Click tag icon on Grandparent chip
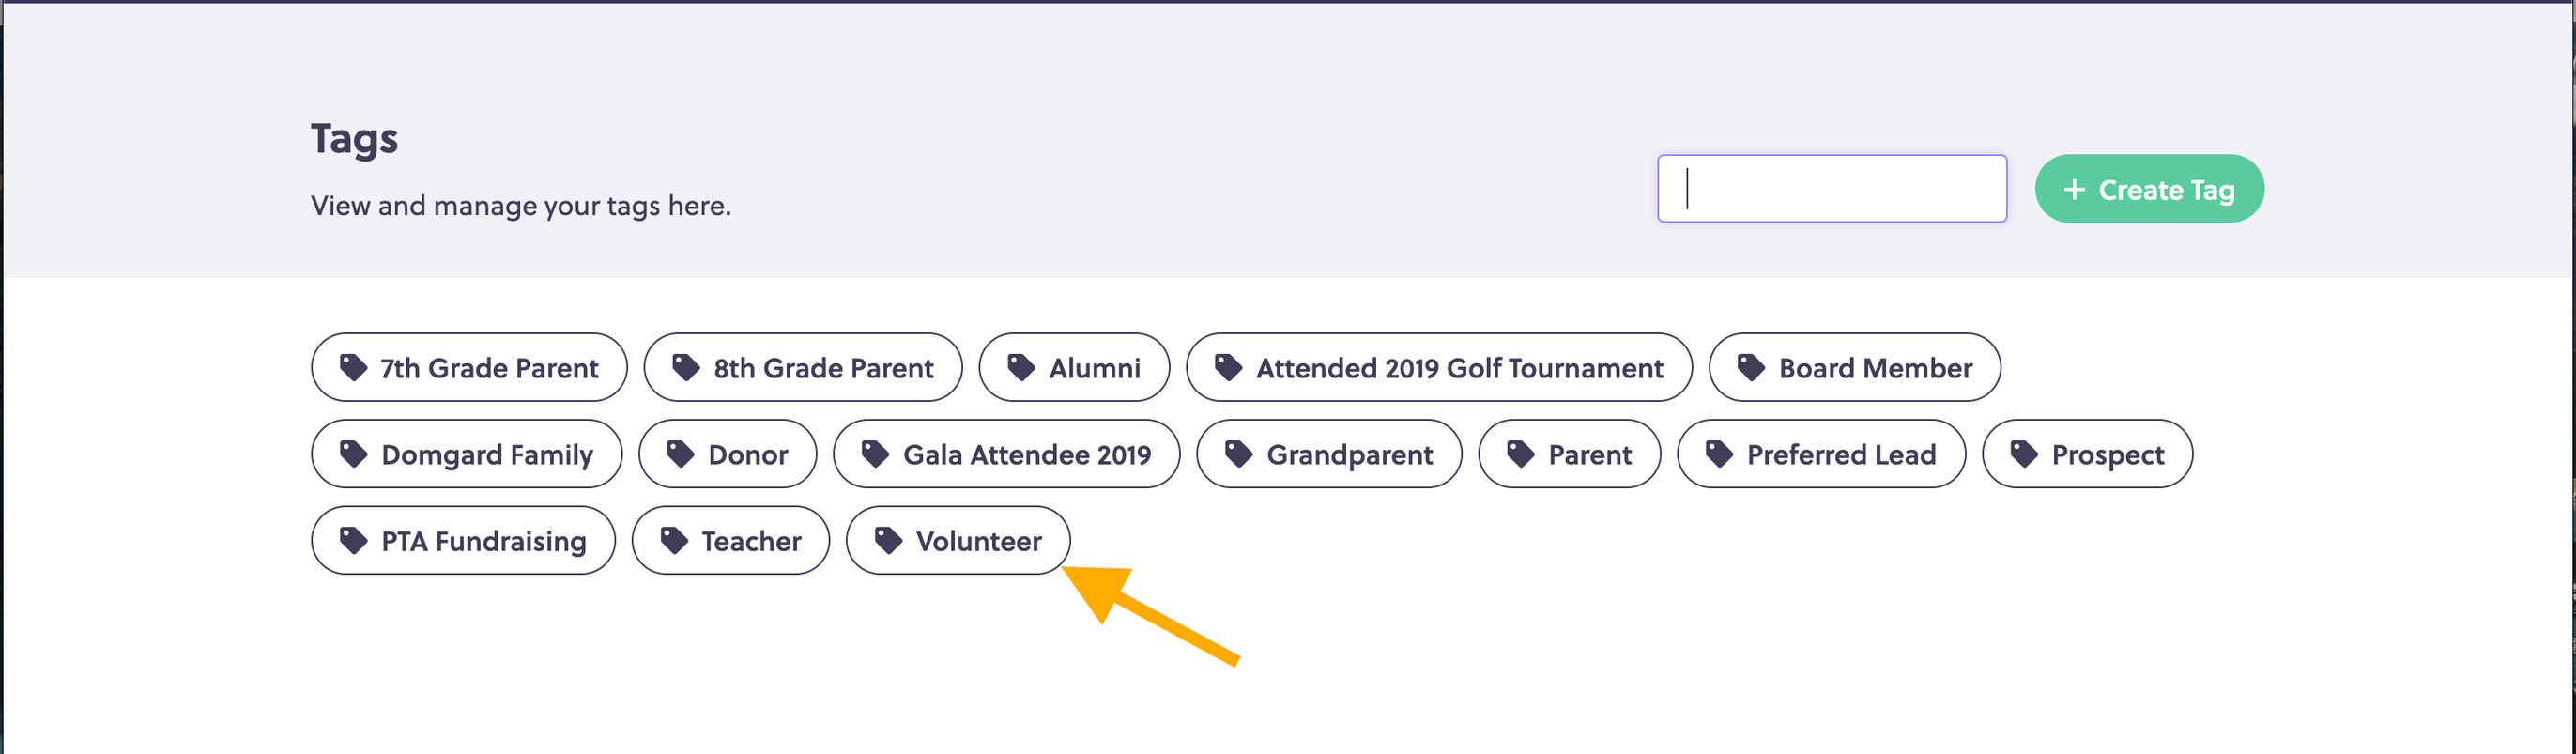Viewport: 2576px width, 754px height. point(1238,454)
